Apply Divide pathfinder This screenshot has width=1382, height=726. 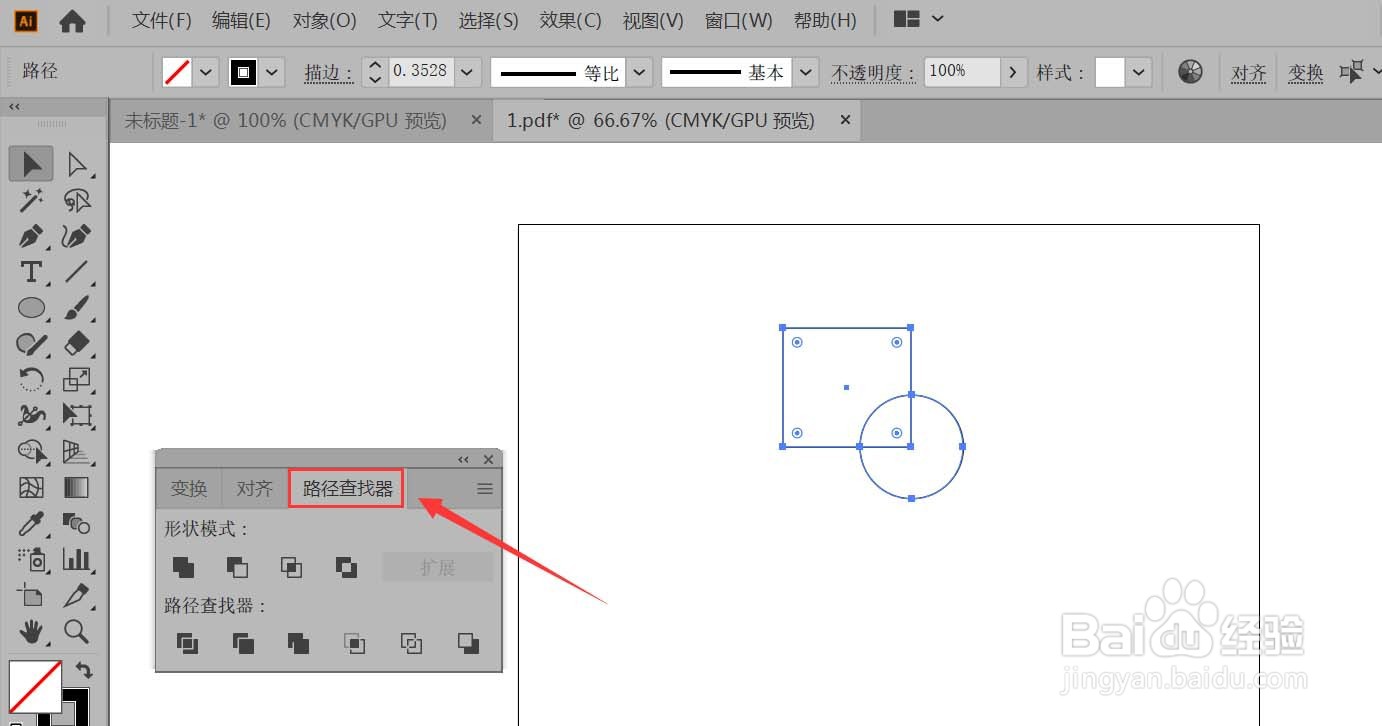click(187, 643)
